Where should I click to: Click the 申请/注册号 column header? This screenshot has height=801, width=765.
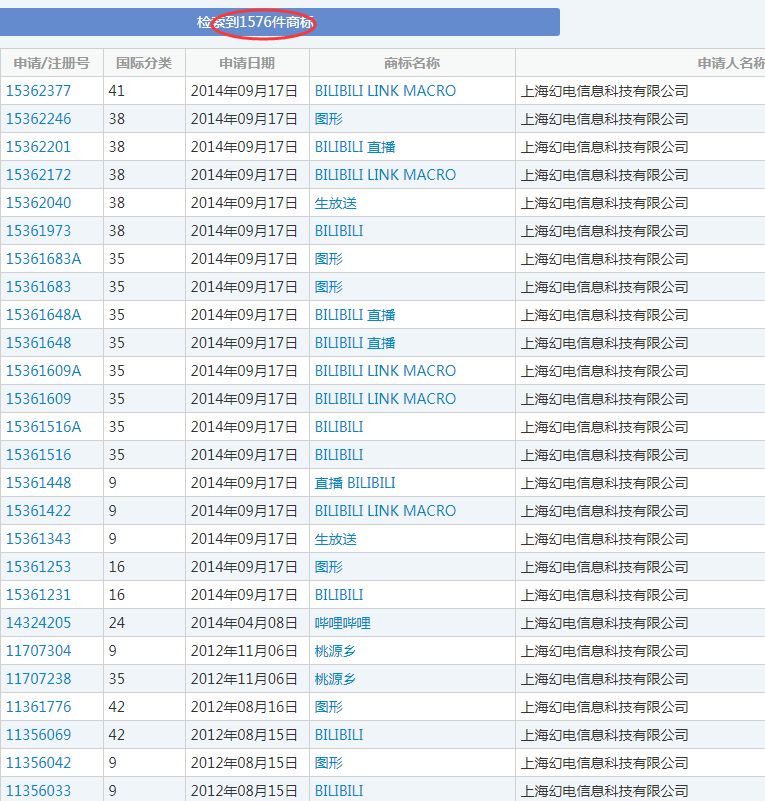pos(52,63)
